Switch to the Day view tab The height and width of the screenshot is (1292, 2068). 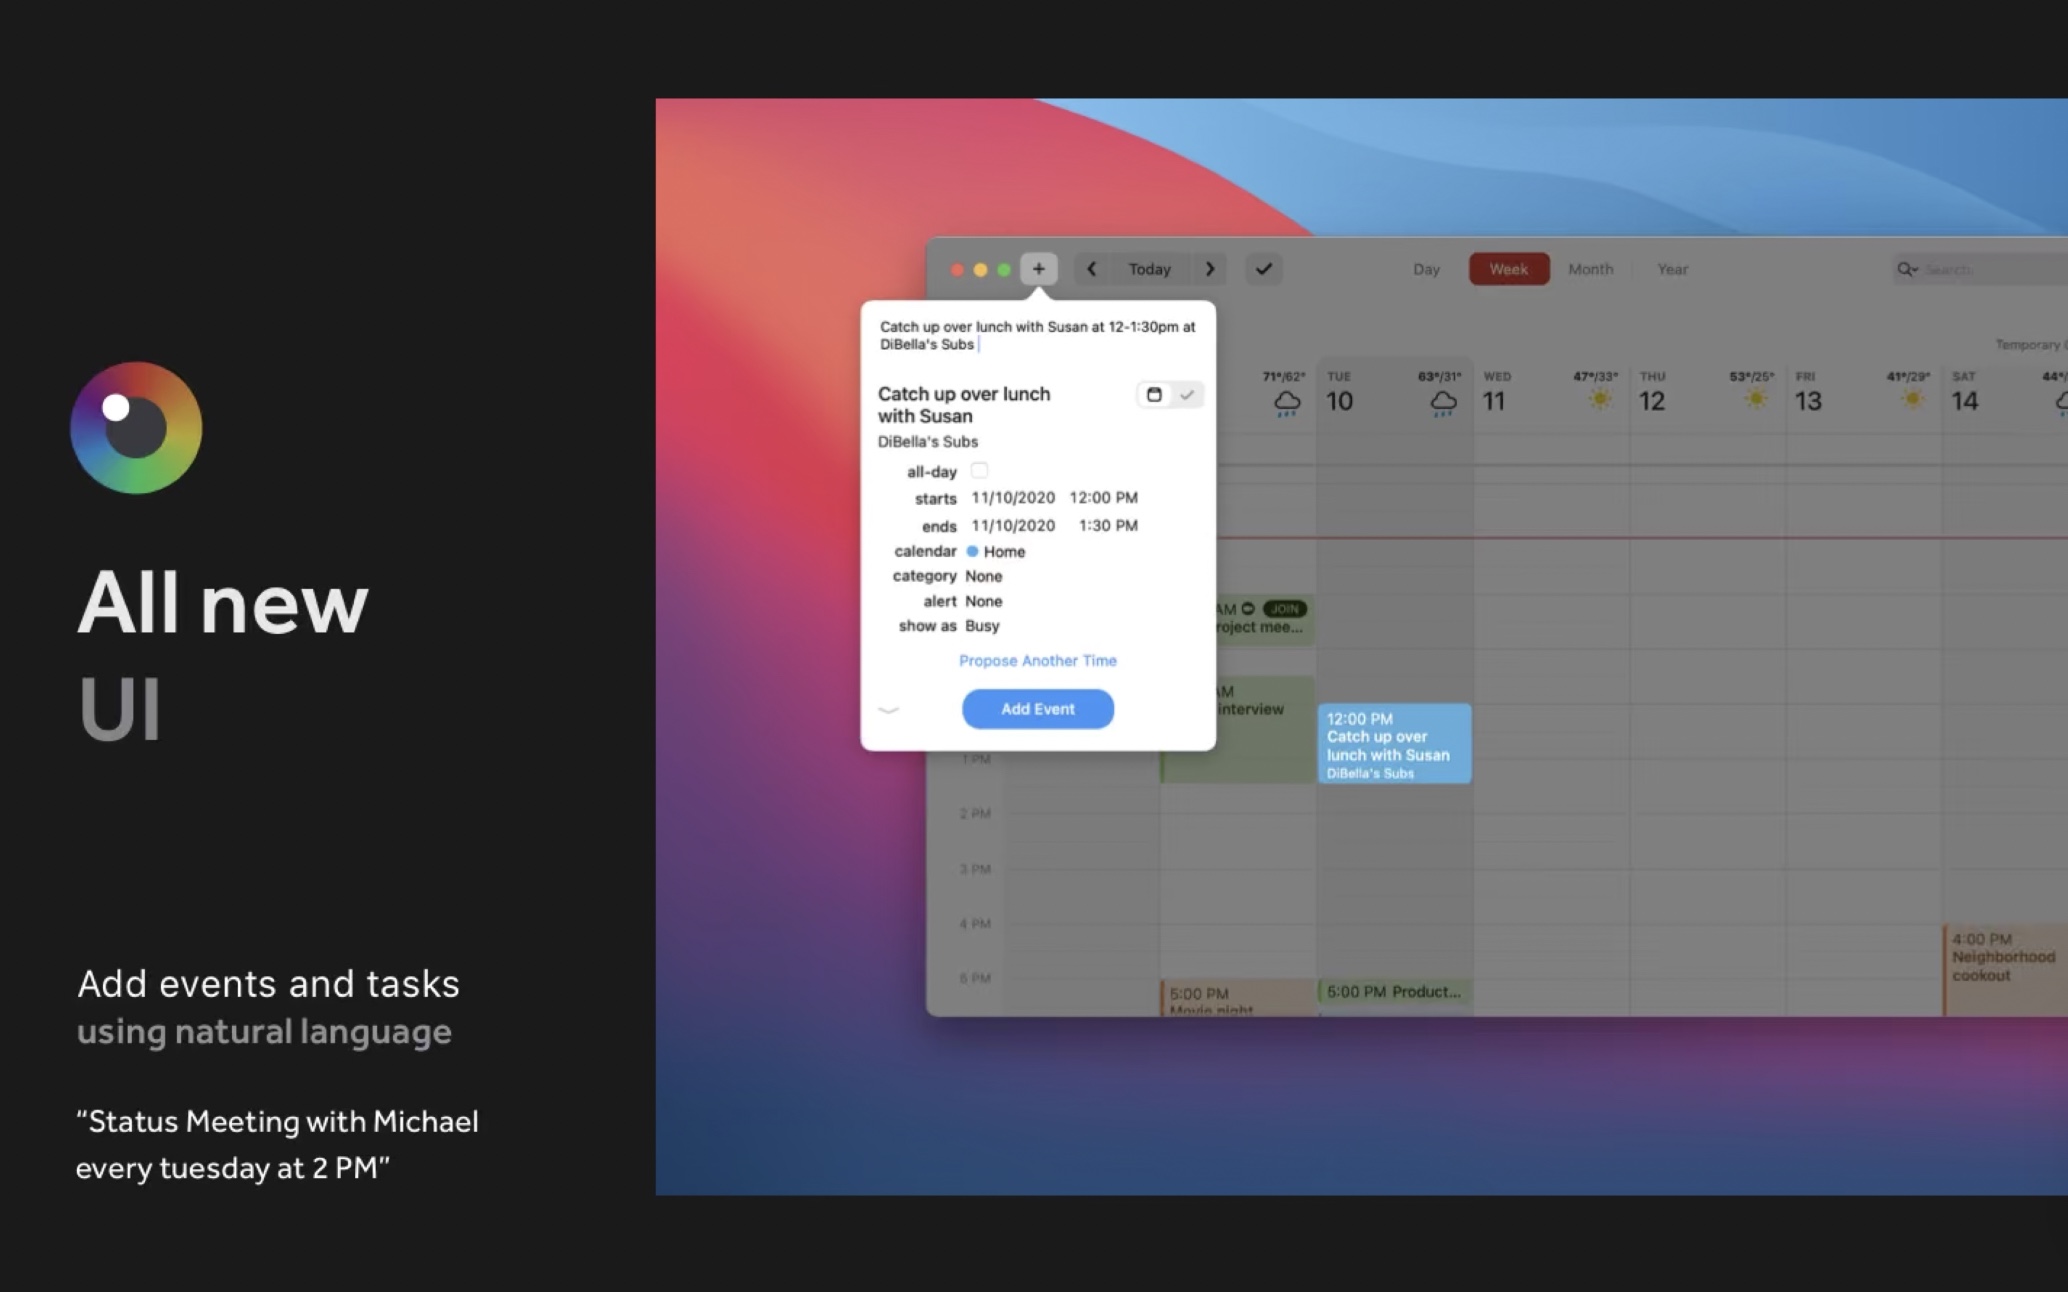[1426, 269]
